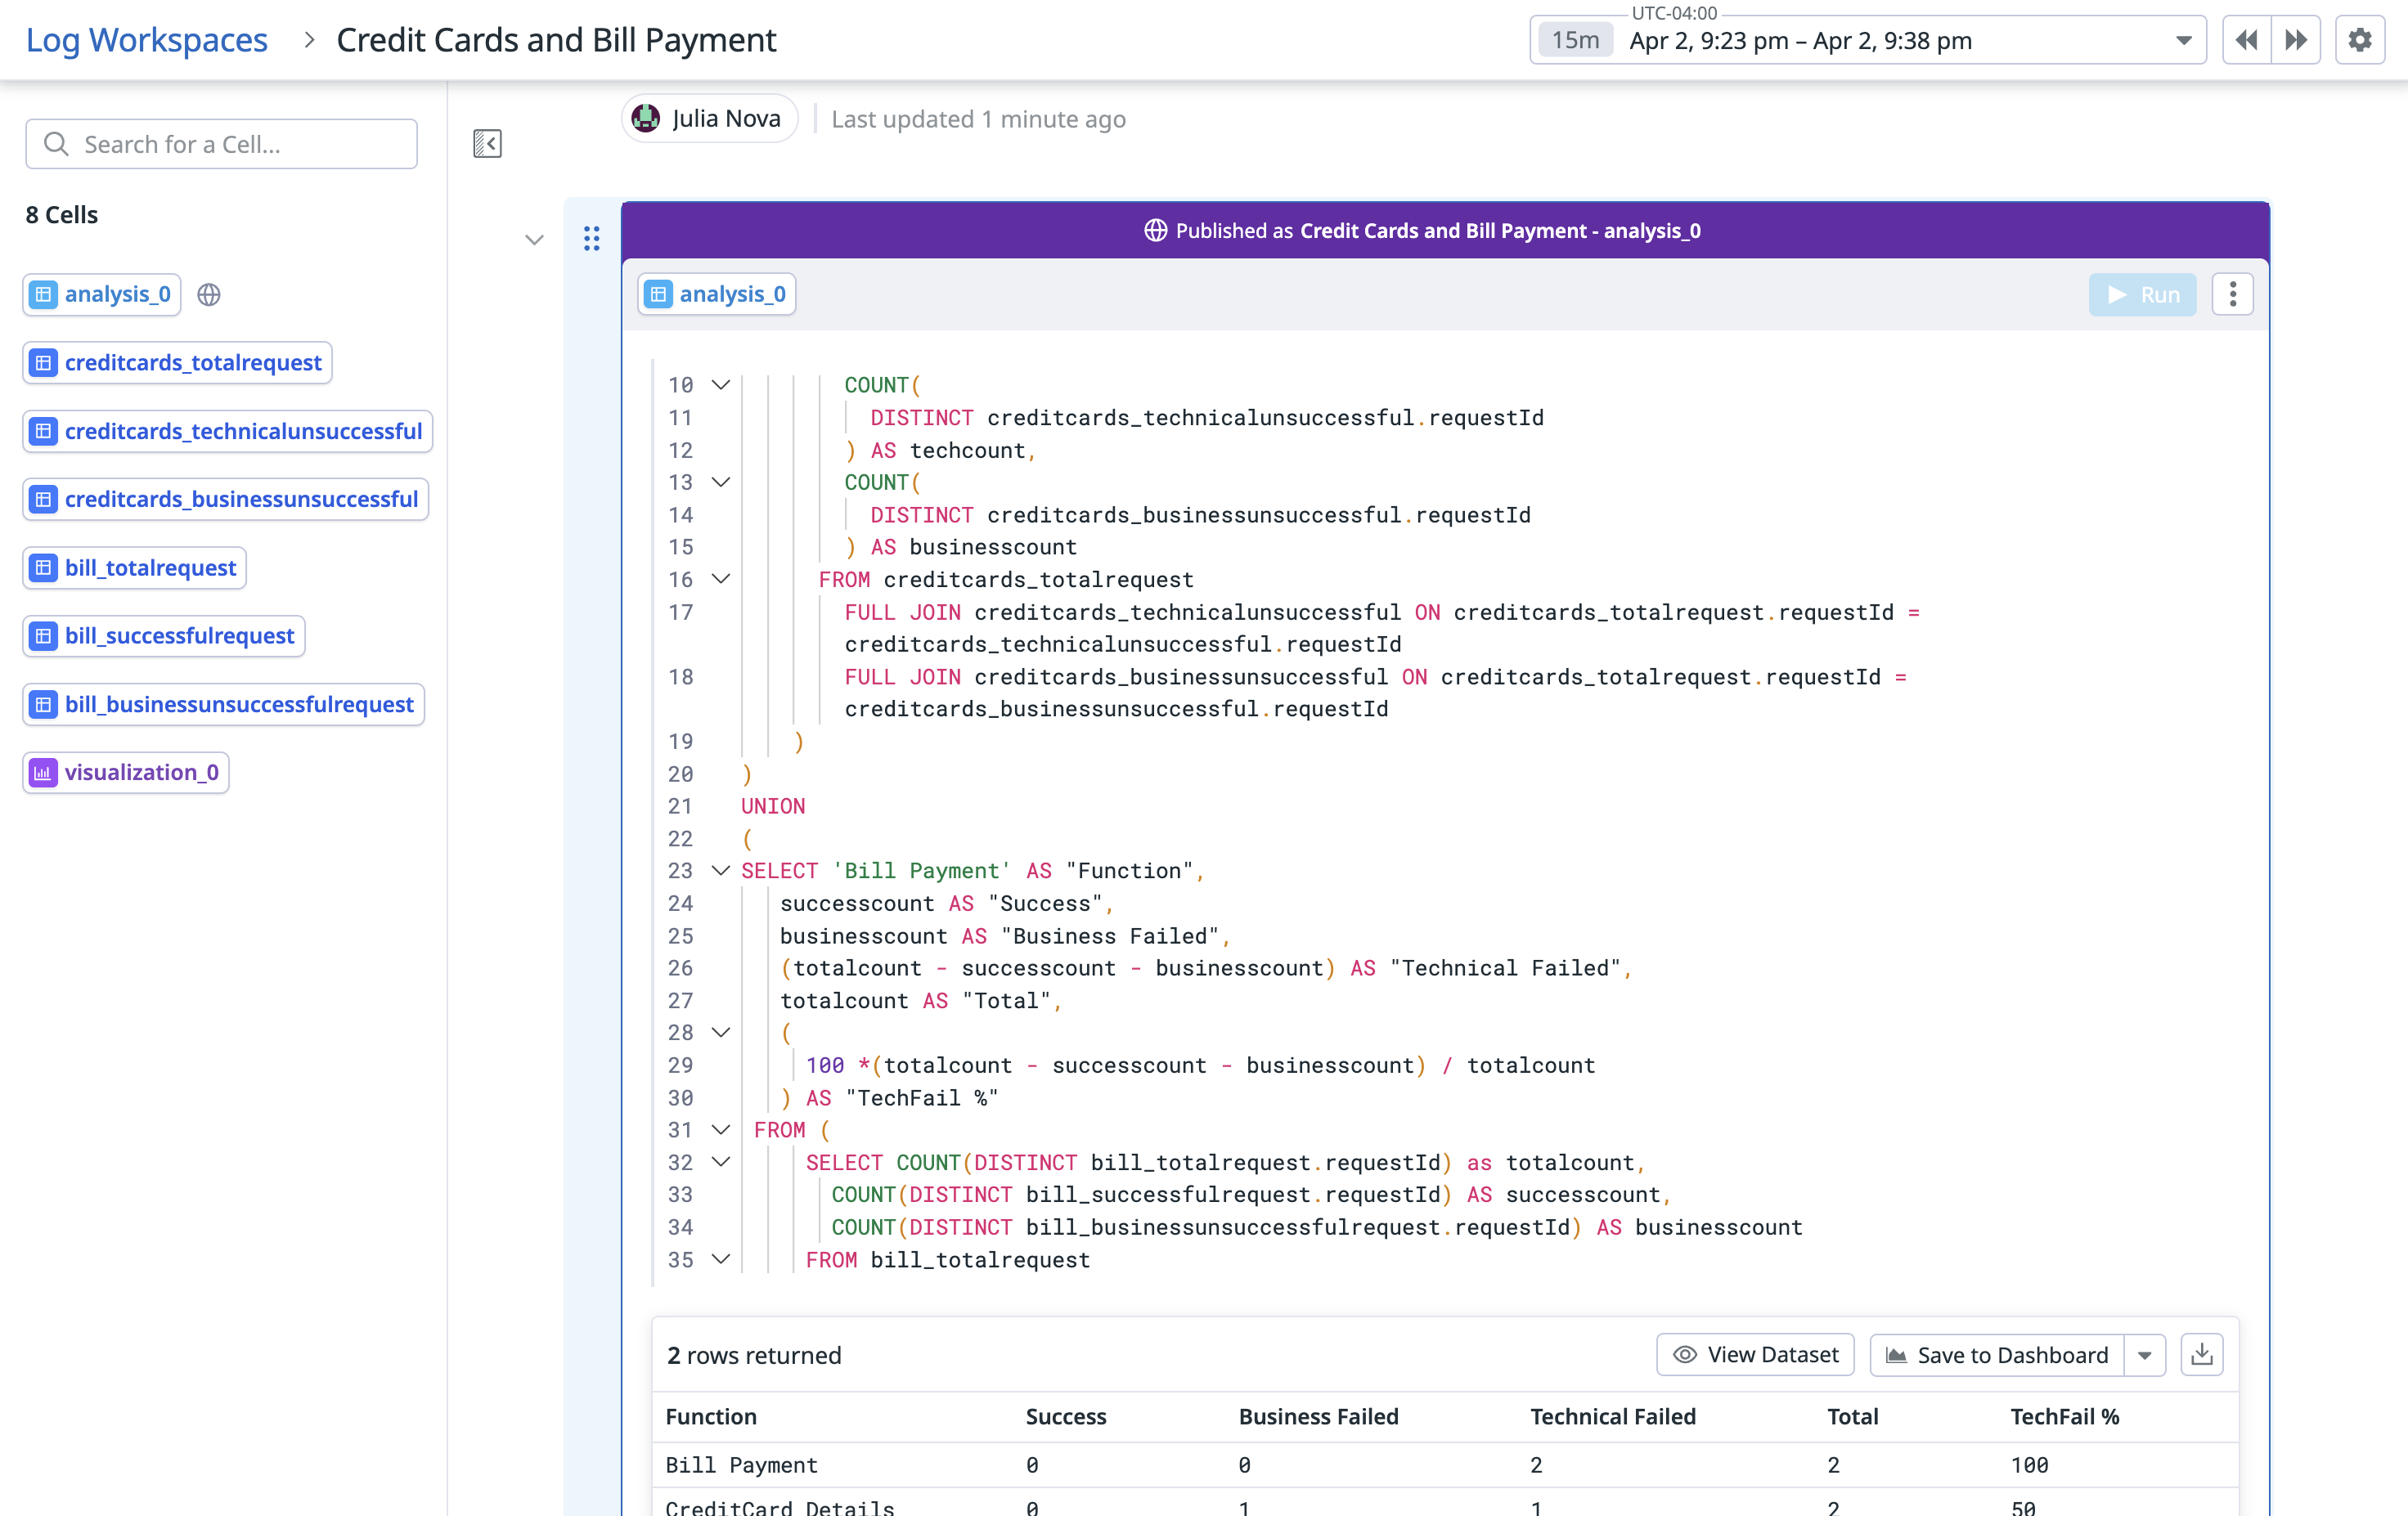
Task: Open the time range dropdown
Action: point(2184,41)
